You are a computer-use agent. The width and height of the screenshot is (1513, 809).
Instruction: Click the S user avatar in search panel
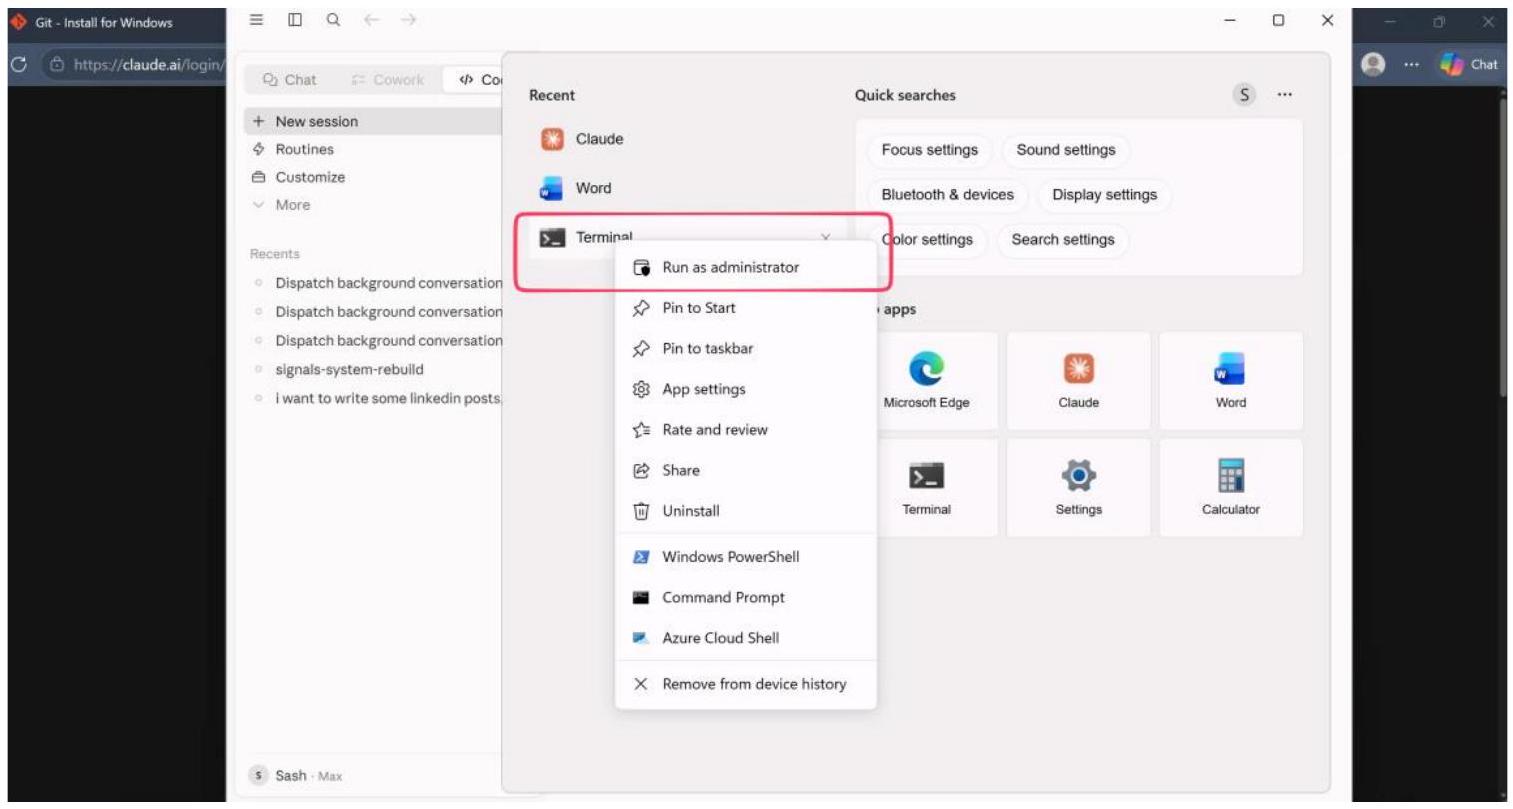click(x=1244, y=95)
